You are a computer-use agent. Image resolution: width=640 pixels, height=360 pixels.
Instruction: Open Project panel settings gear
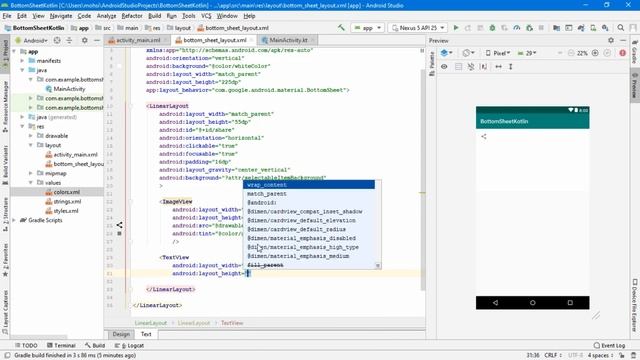[x=84, y=40]
